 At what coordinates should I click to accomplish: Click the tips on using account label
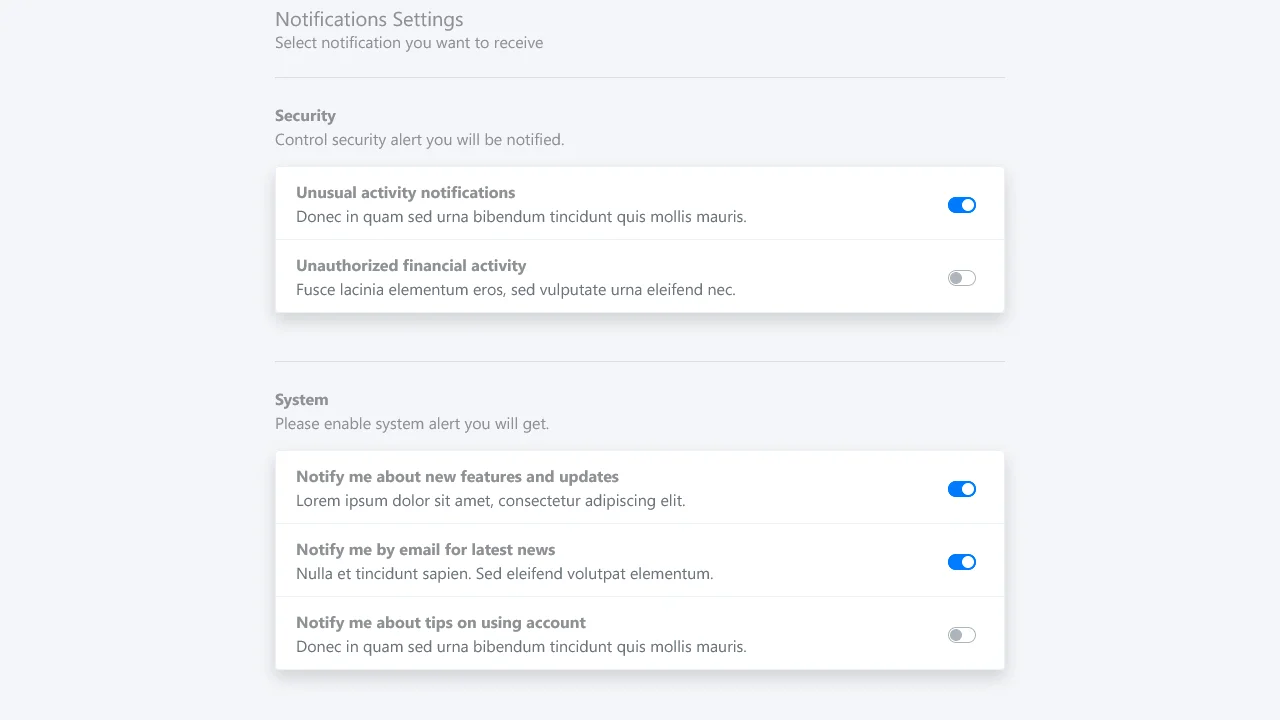point(440,622)
